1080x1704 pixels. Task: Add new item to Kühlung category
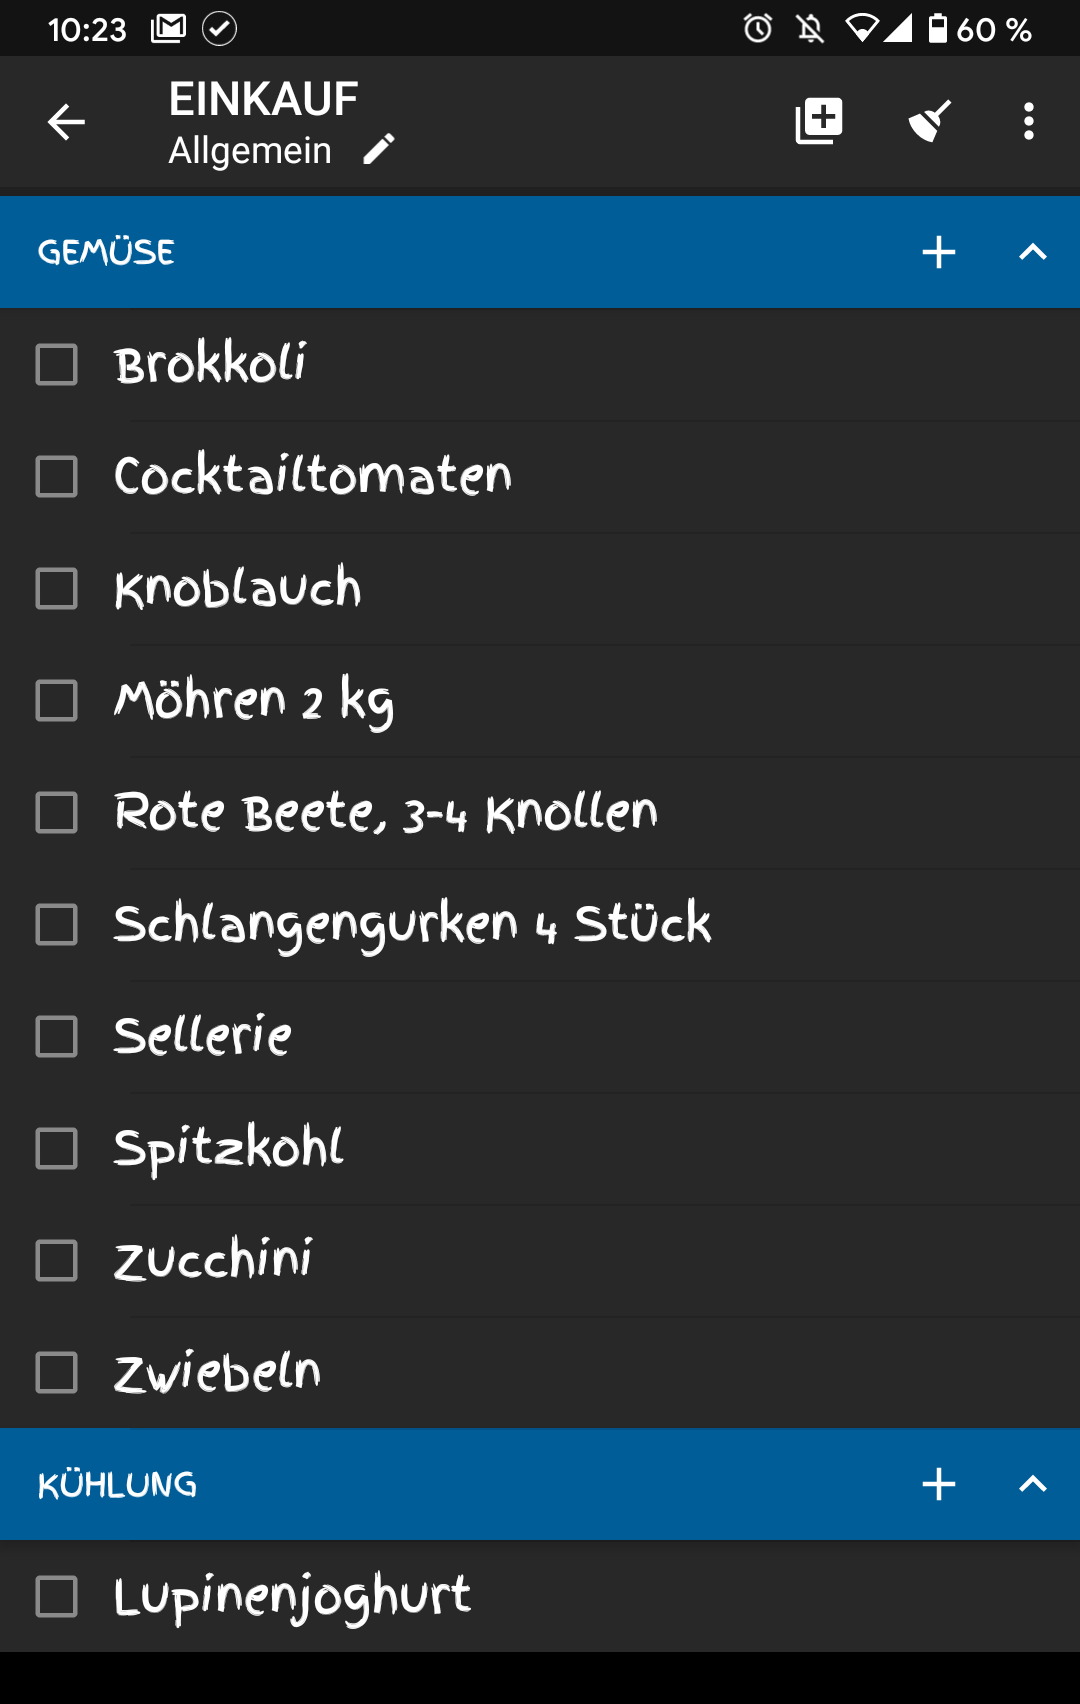pos(938,1484)
